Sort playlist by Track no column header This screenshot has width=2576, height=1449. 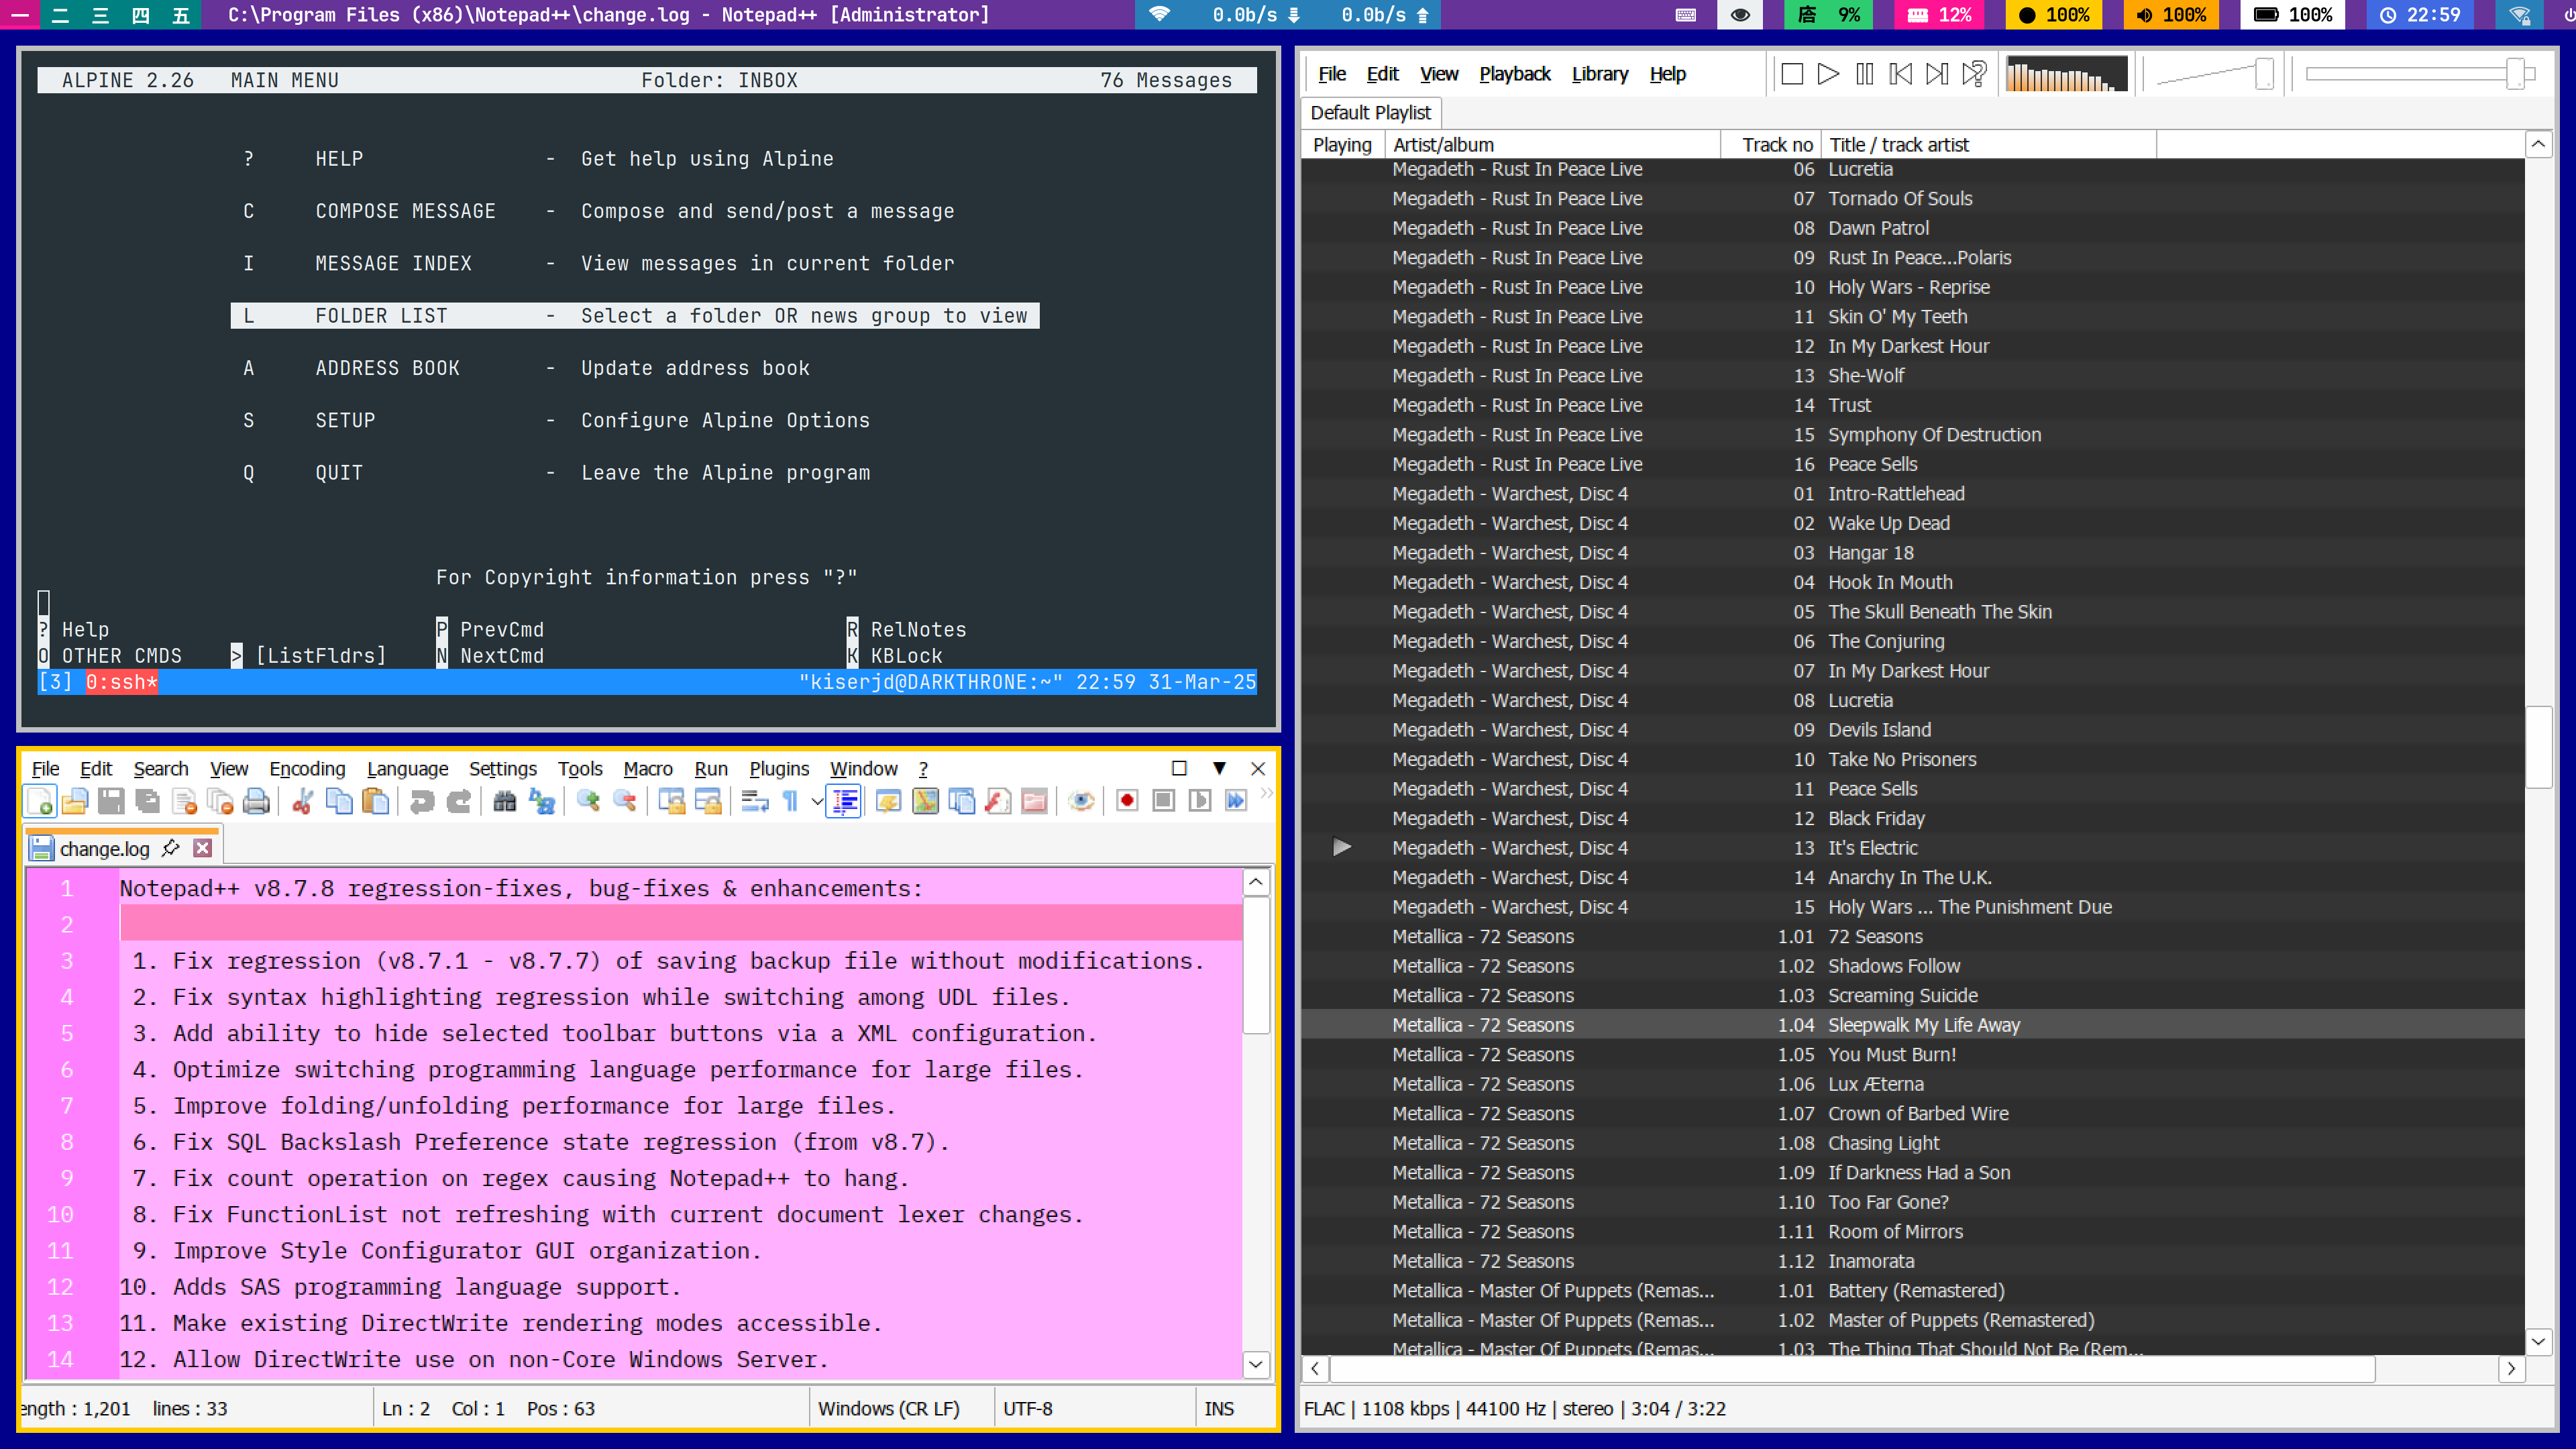click(x=1771, y=145)
